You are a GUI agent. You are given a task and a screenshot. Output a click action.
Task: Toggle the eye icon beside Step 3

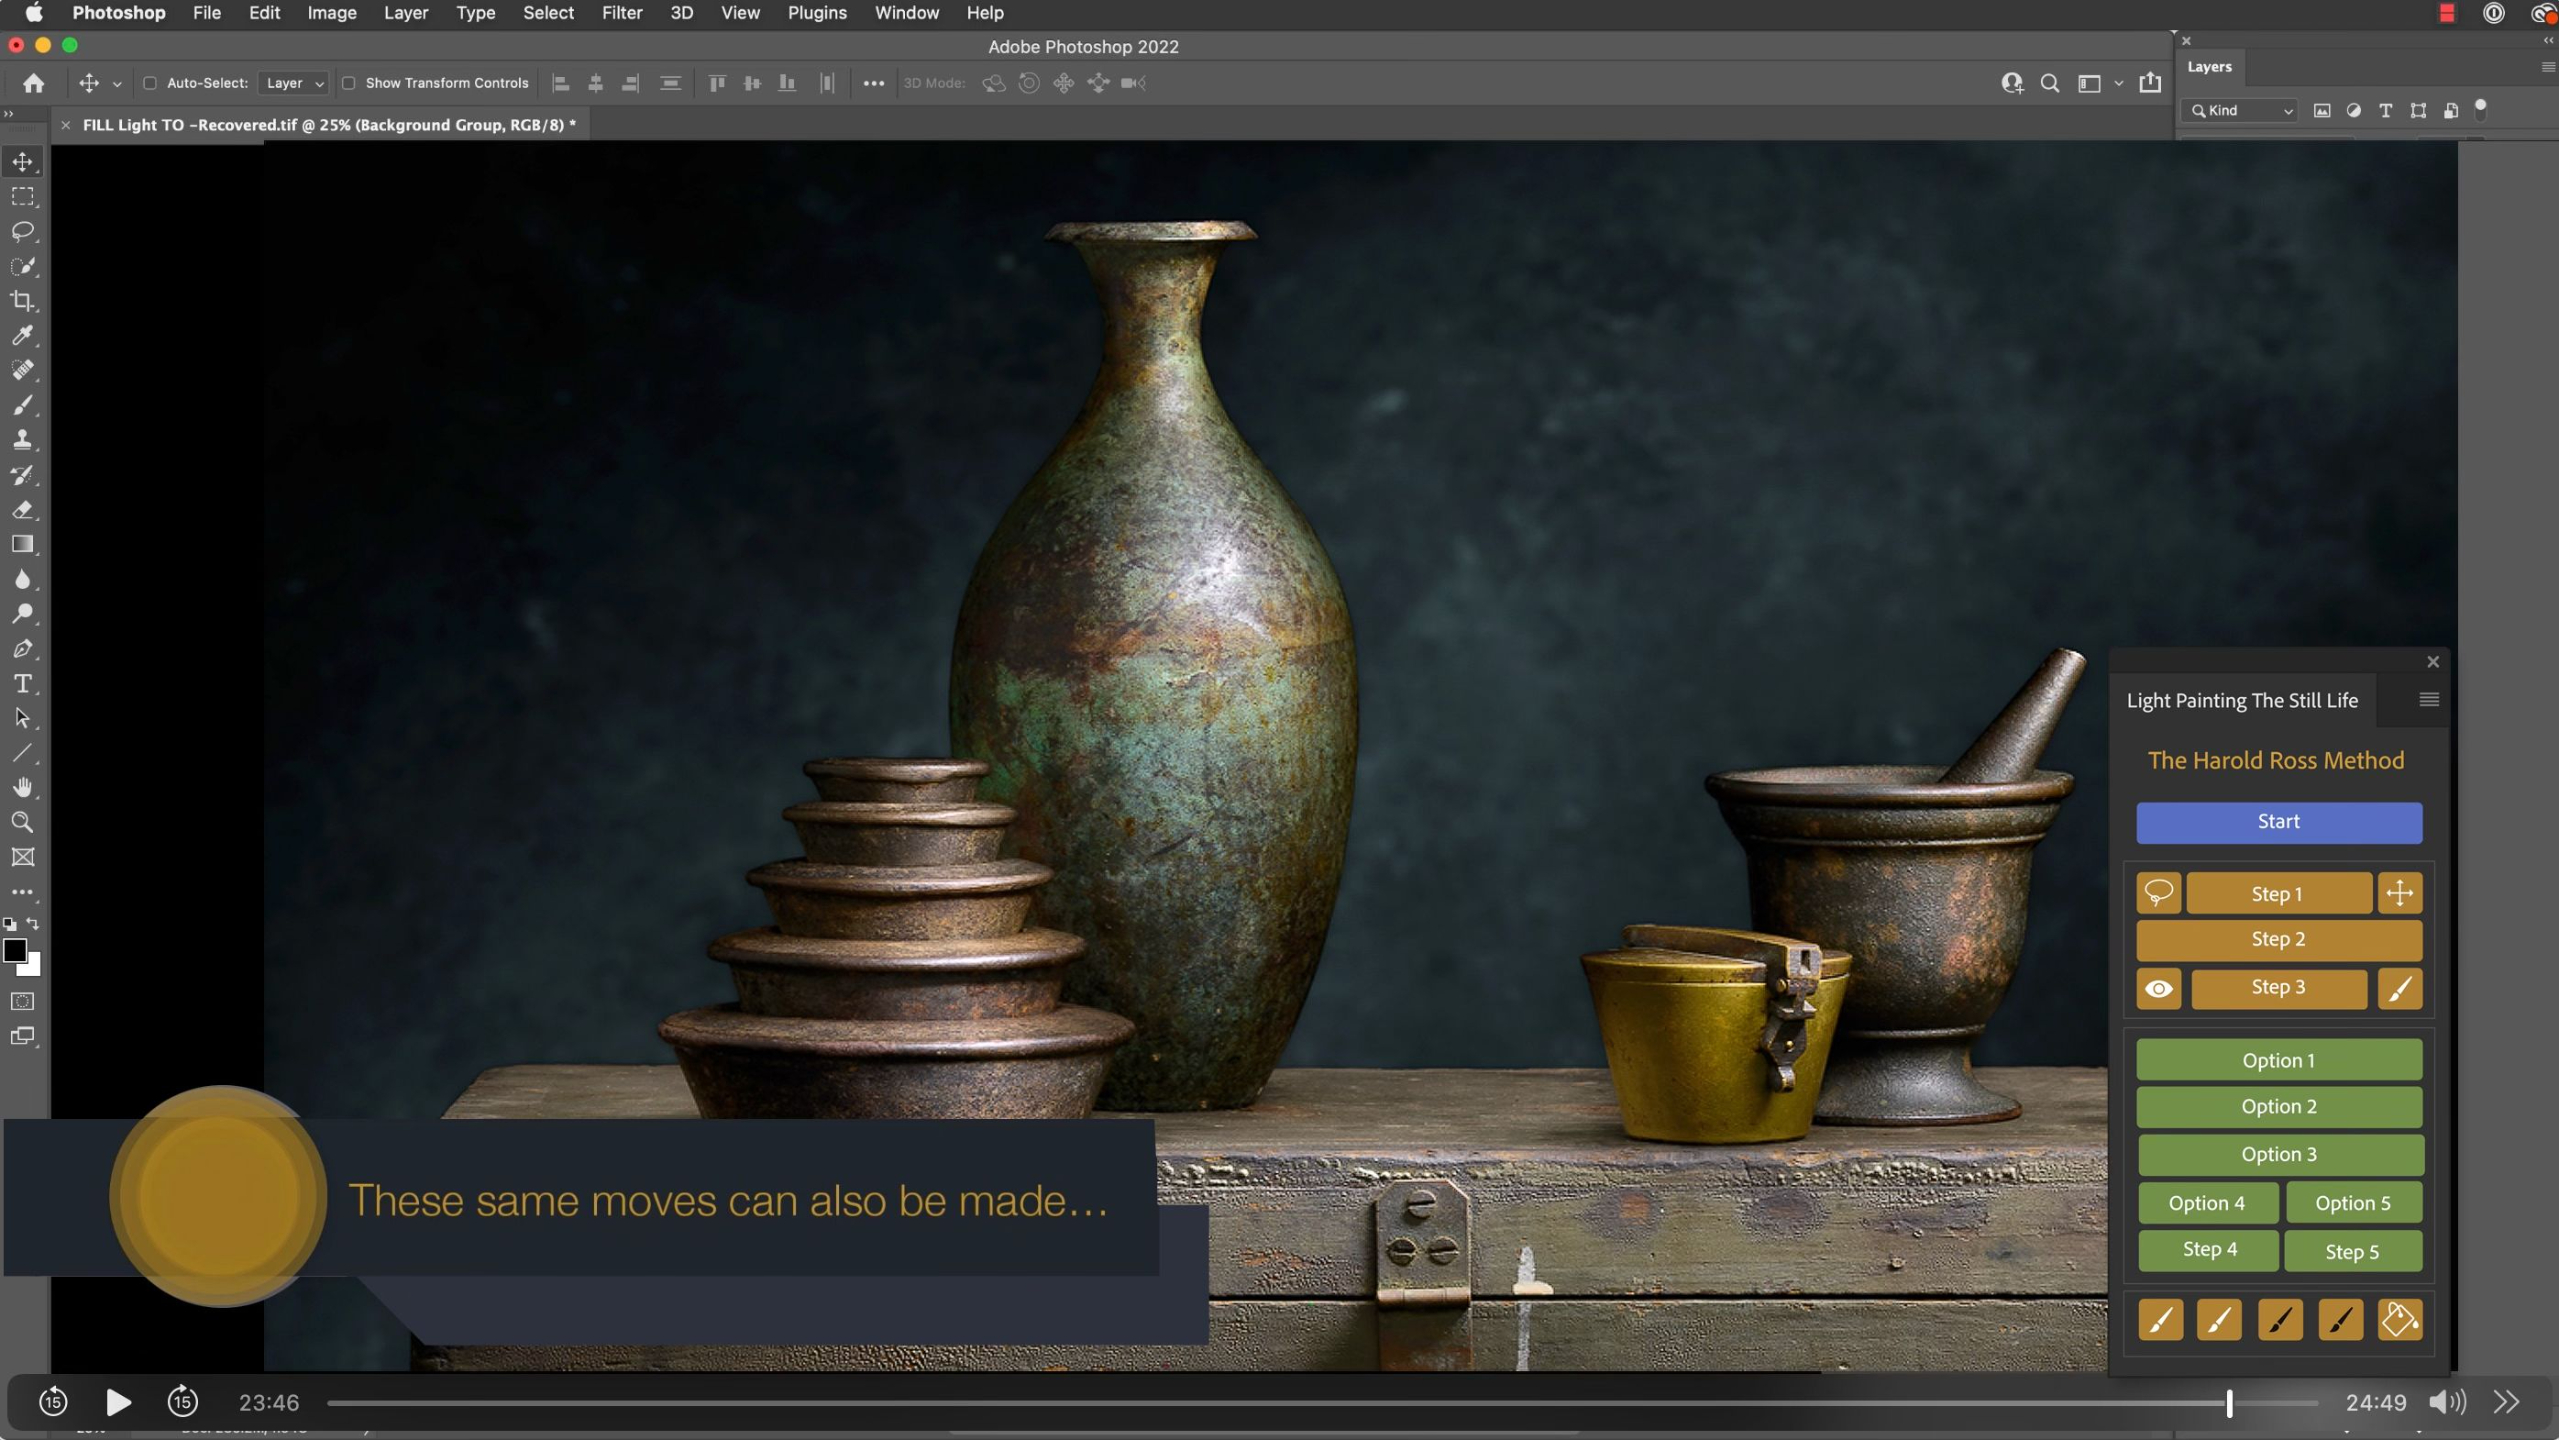click(x=2158, y=989)
